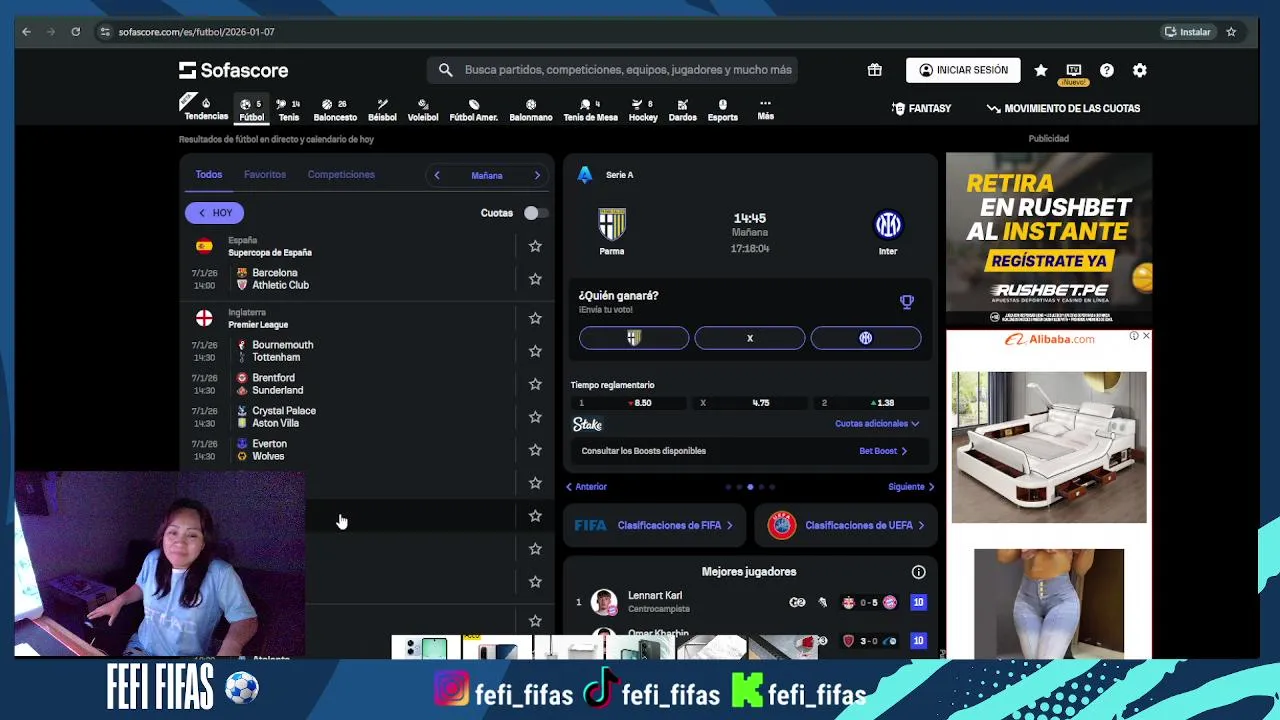Screen dimensions: 1280x720
Task: Switch to the Todos tab
Action: (209, 175)
